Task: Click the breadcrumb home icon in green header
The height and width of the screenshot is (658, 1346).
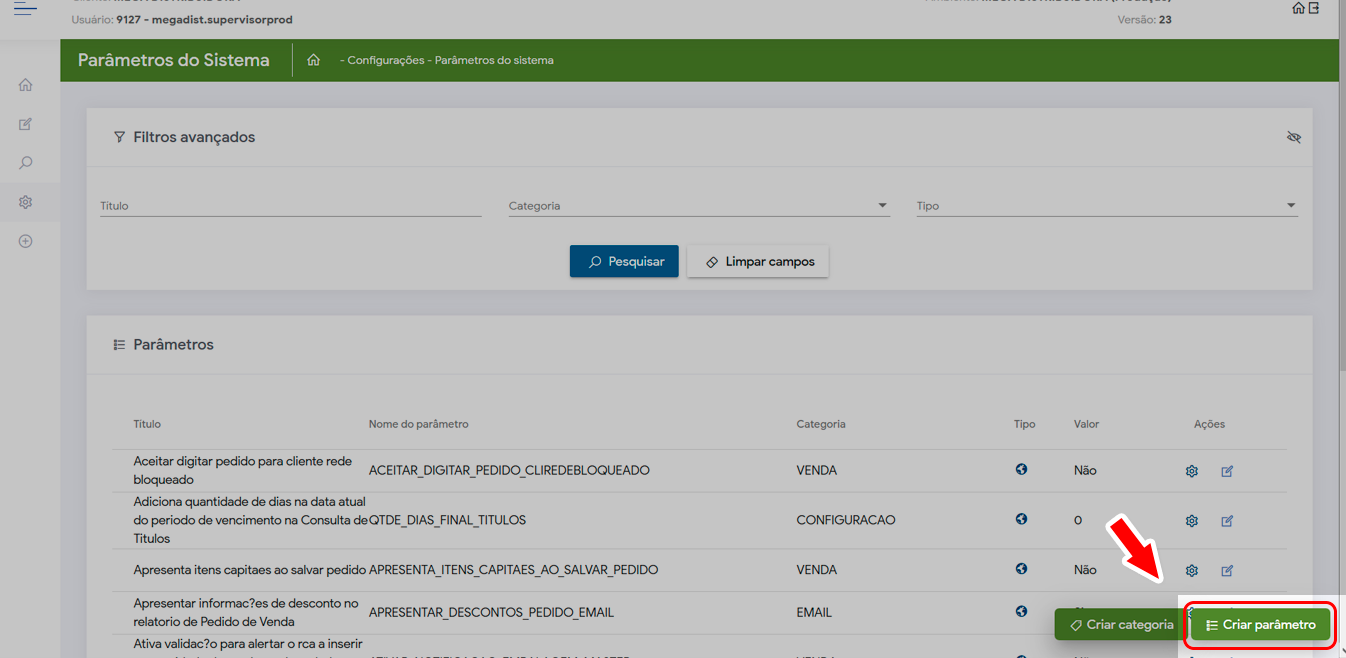Action: tap(313, 60)
